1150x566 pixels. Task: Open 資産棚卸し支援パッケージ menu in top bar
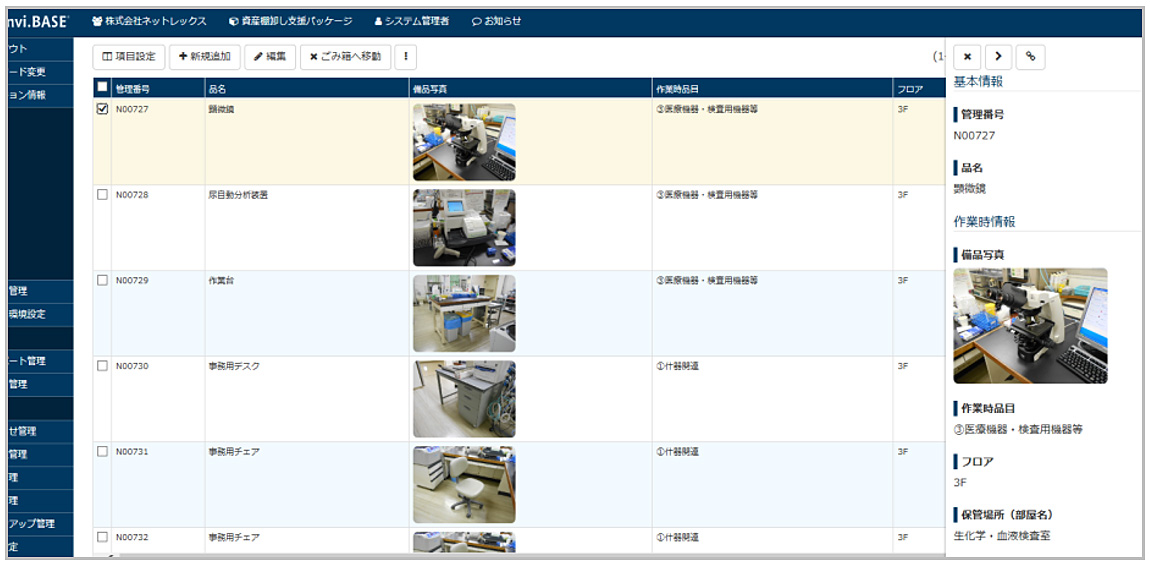click(290, 21)
